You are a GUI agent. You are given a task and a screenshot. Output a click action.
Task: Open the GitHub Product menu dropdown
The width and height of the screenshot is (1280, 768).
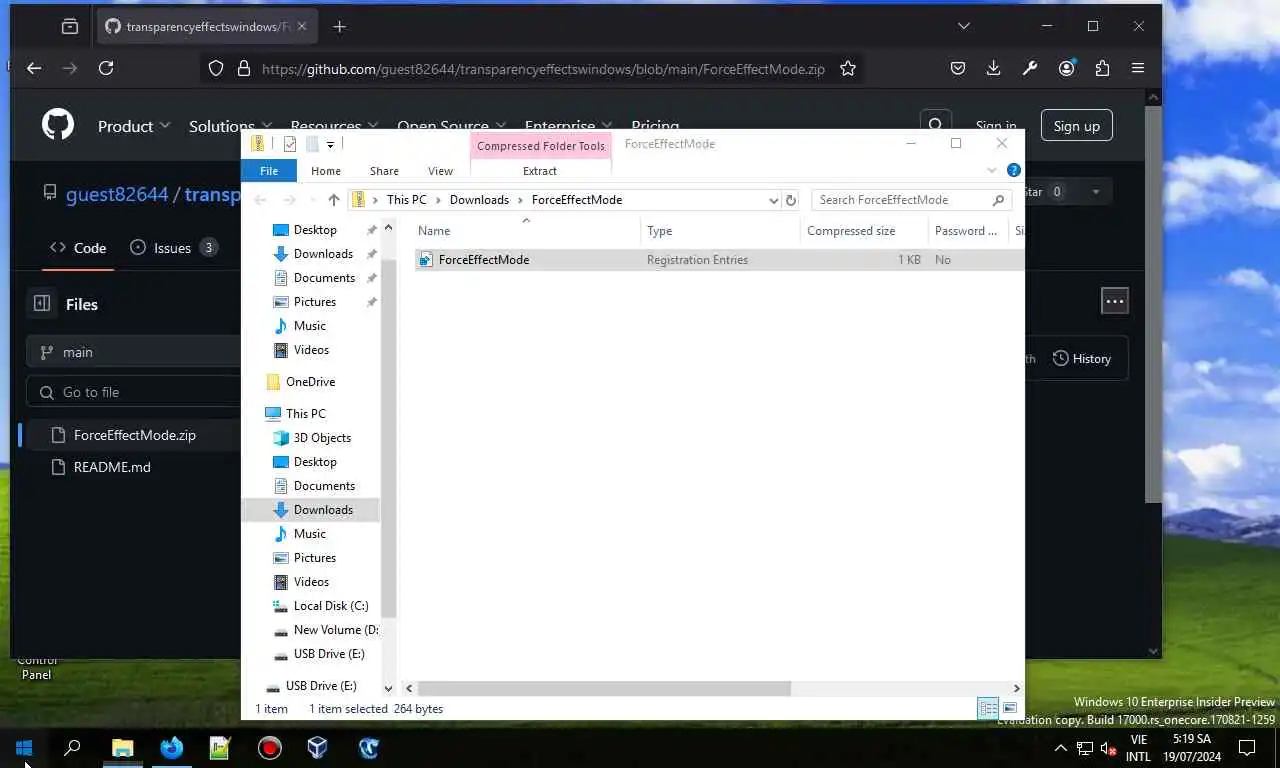(134, 126)
